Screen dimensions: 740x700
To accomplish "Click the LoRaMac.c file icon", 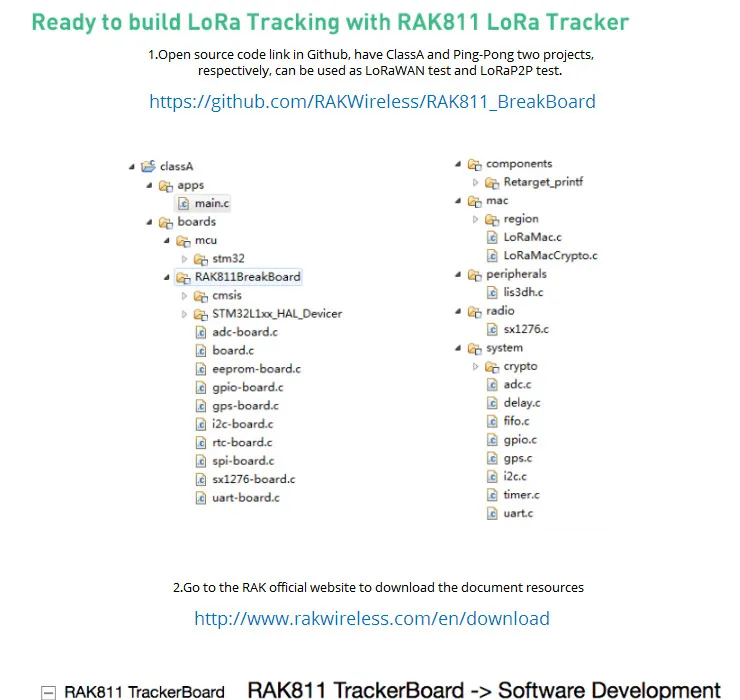I will pyautogui.click(x=492, y=237).
